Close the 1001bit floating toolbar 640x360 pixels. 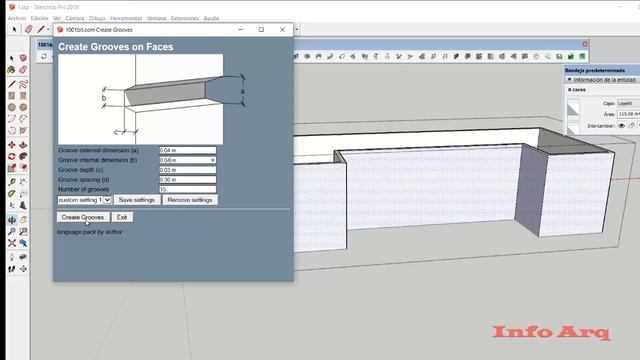tap(585, 44)
